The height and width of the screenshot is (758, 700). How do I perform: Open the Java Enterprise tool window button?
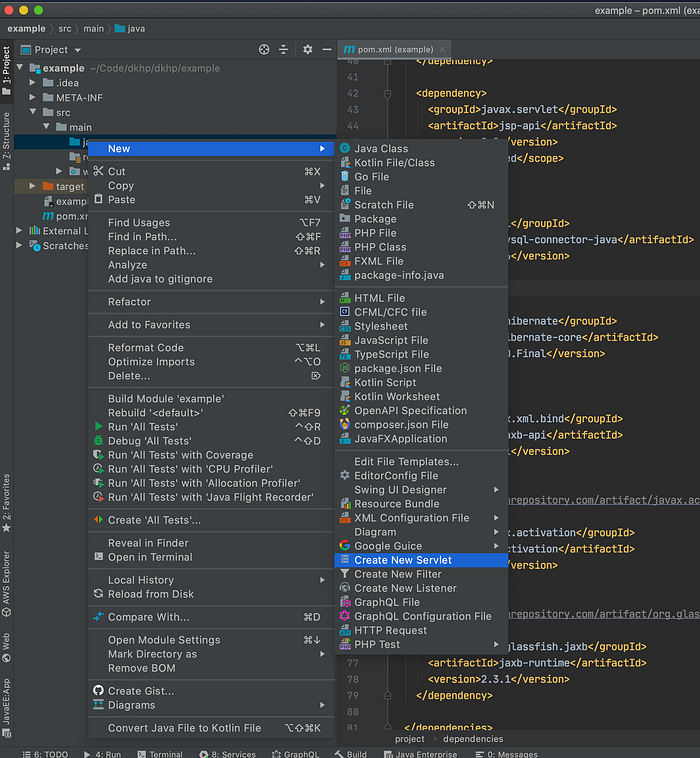tap(420, 754)
